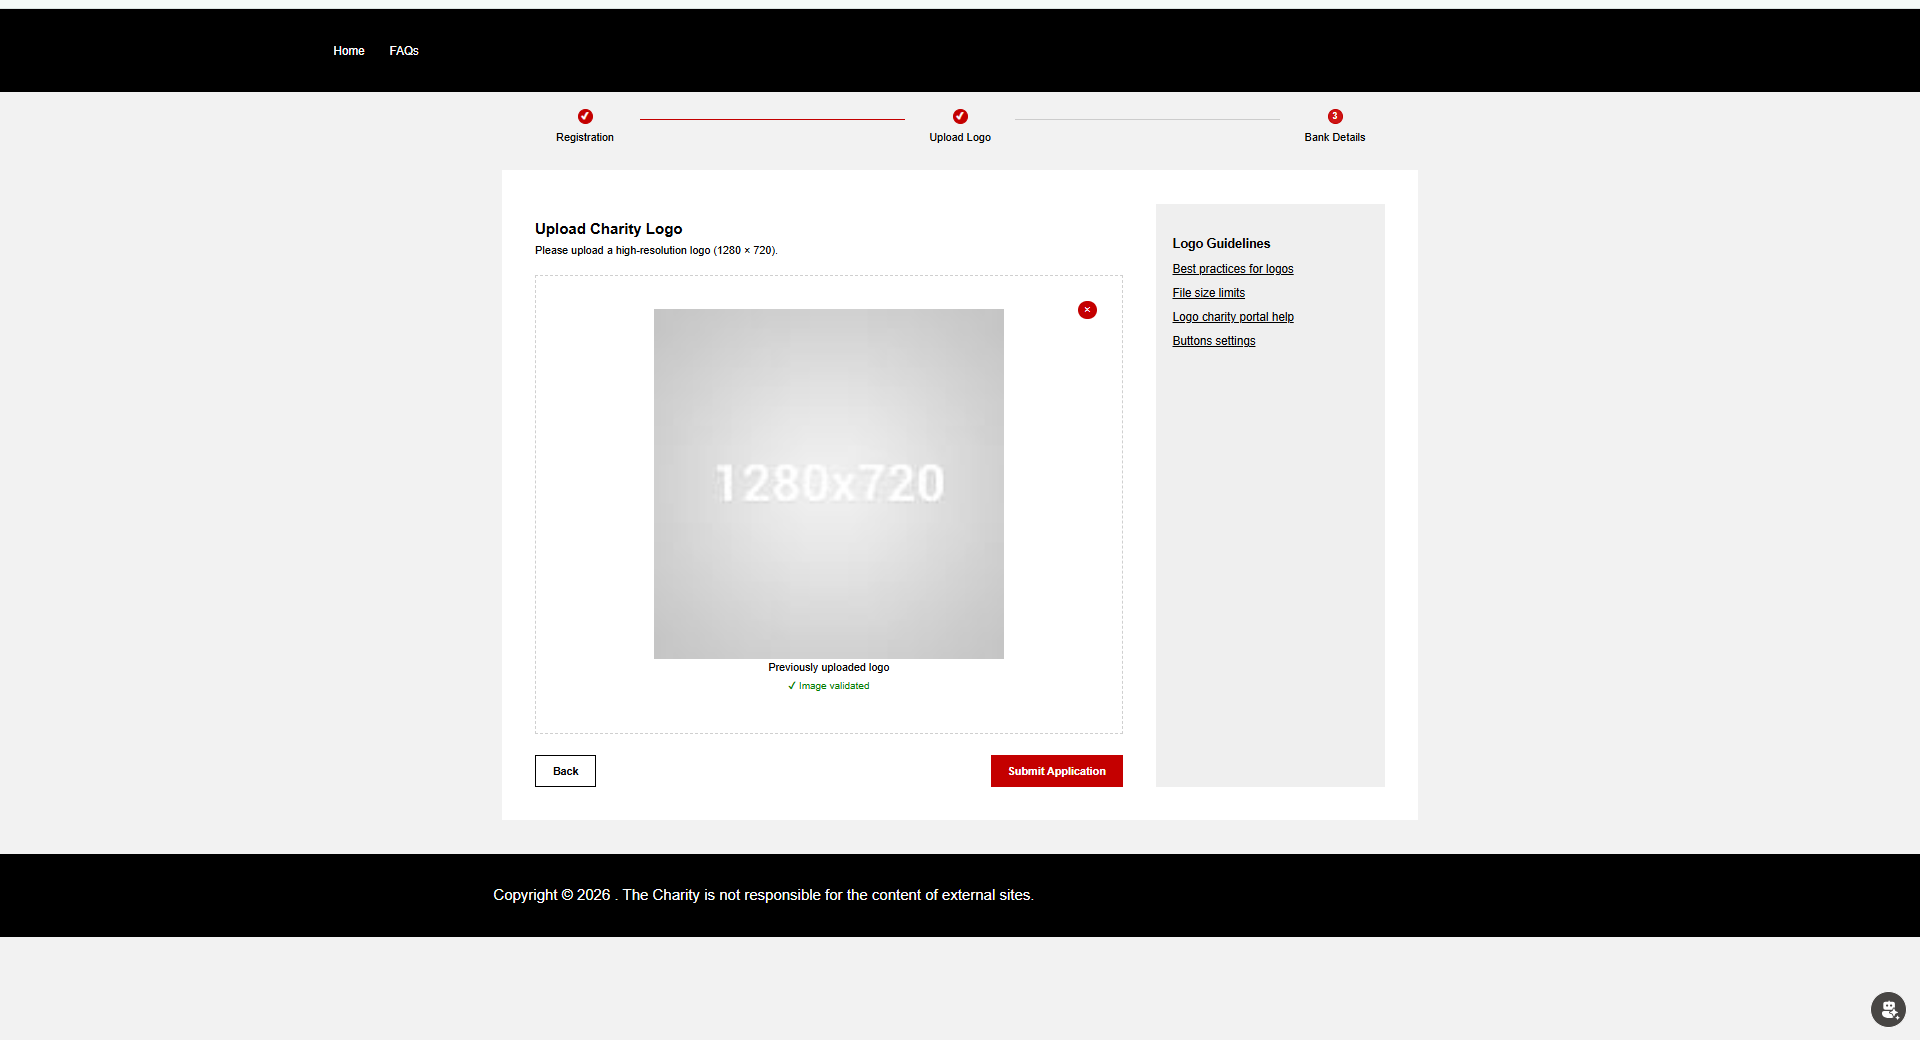
Task: Click the Logo Guidelines heading
Action: [1221, 244]
